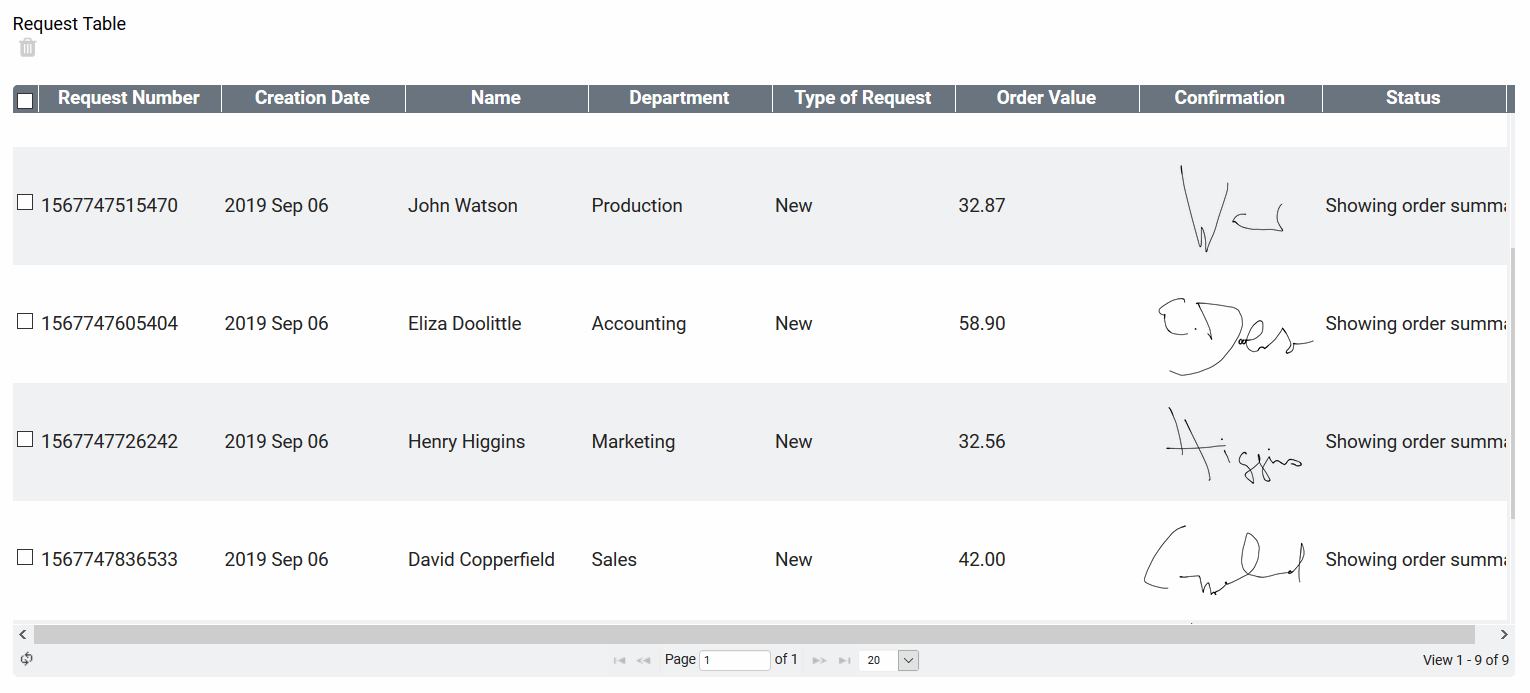The width and height of the screenshot is (1530, 693).
Task: Click the Department column header
Action: pos(679,98)
